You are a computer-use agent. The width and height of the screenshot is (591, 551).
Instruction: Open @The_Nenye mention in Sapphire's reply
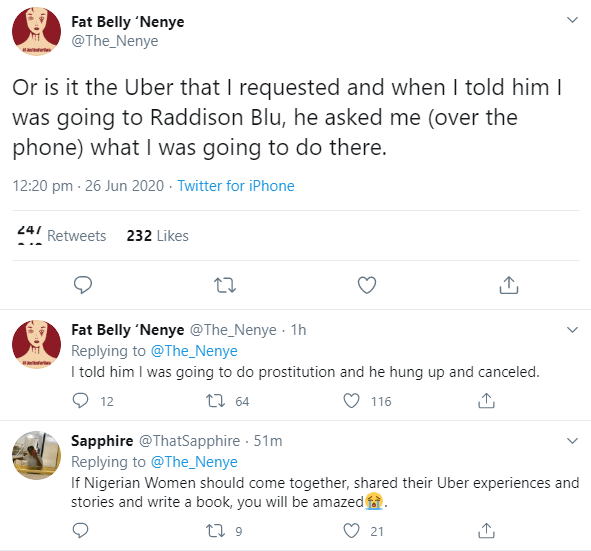pos(194,462)
